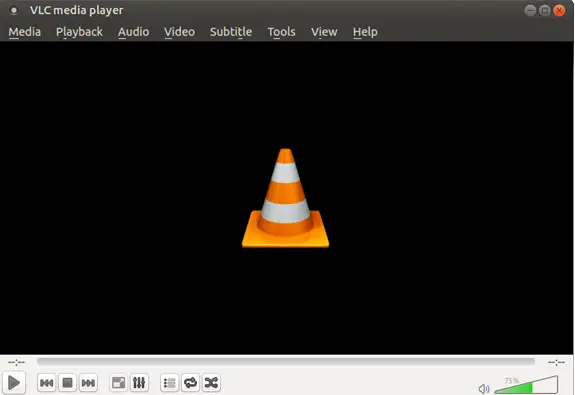Screen dimensions: 575x395
Task: Mute audio via speaker icon
Action: (x=484, y=388)
